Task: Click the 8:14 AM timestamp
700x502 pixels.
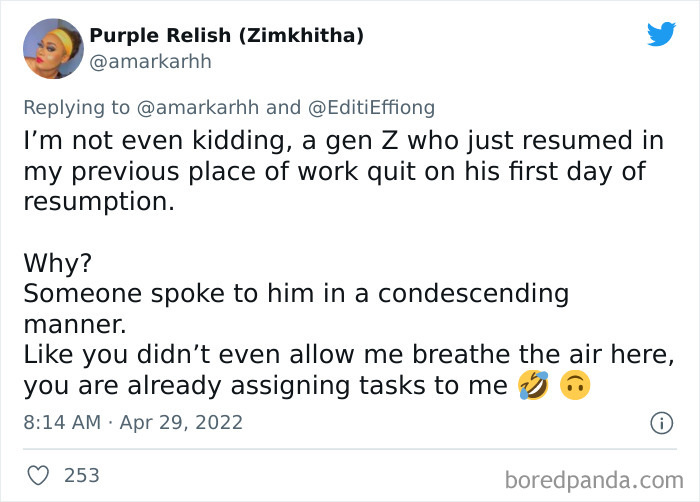Action: pyautogui.click(x=63, y=422)
